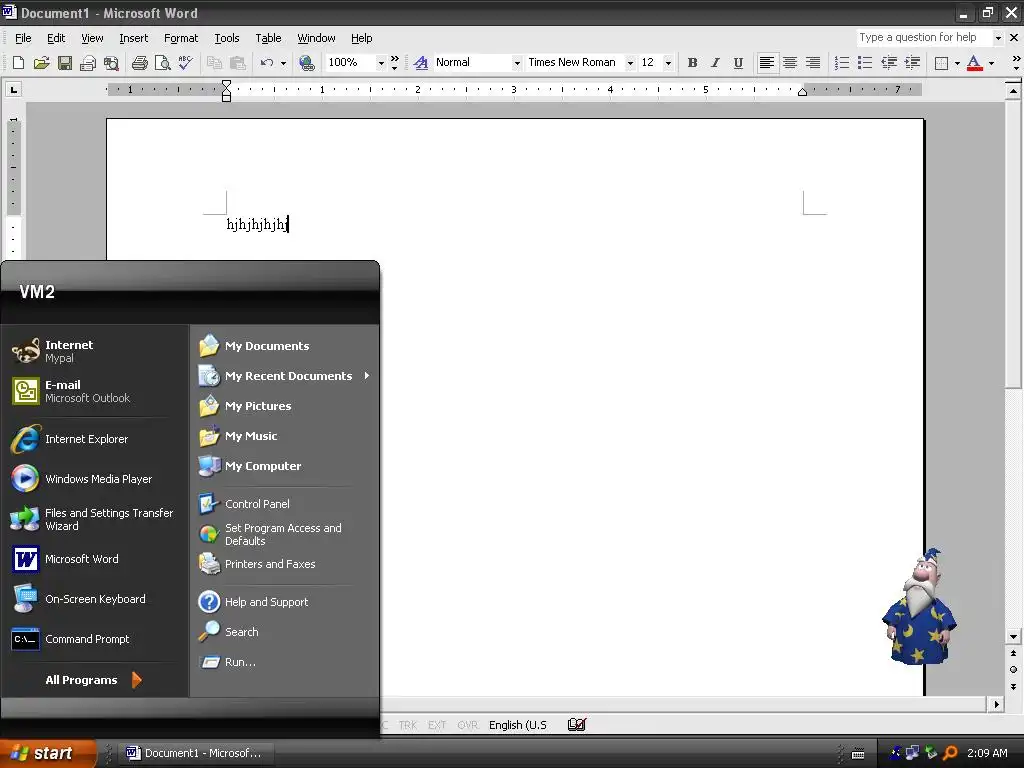Open the Times New Roman font dropdown
Viewport: 1024px width, 768px height.
pyautogui.click(x=630, y=63)
